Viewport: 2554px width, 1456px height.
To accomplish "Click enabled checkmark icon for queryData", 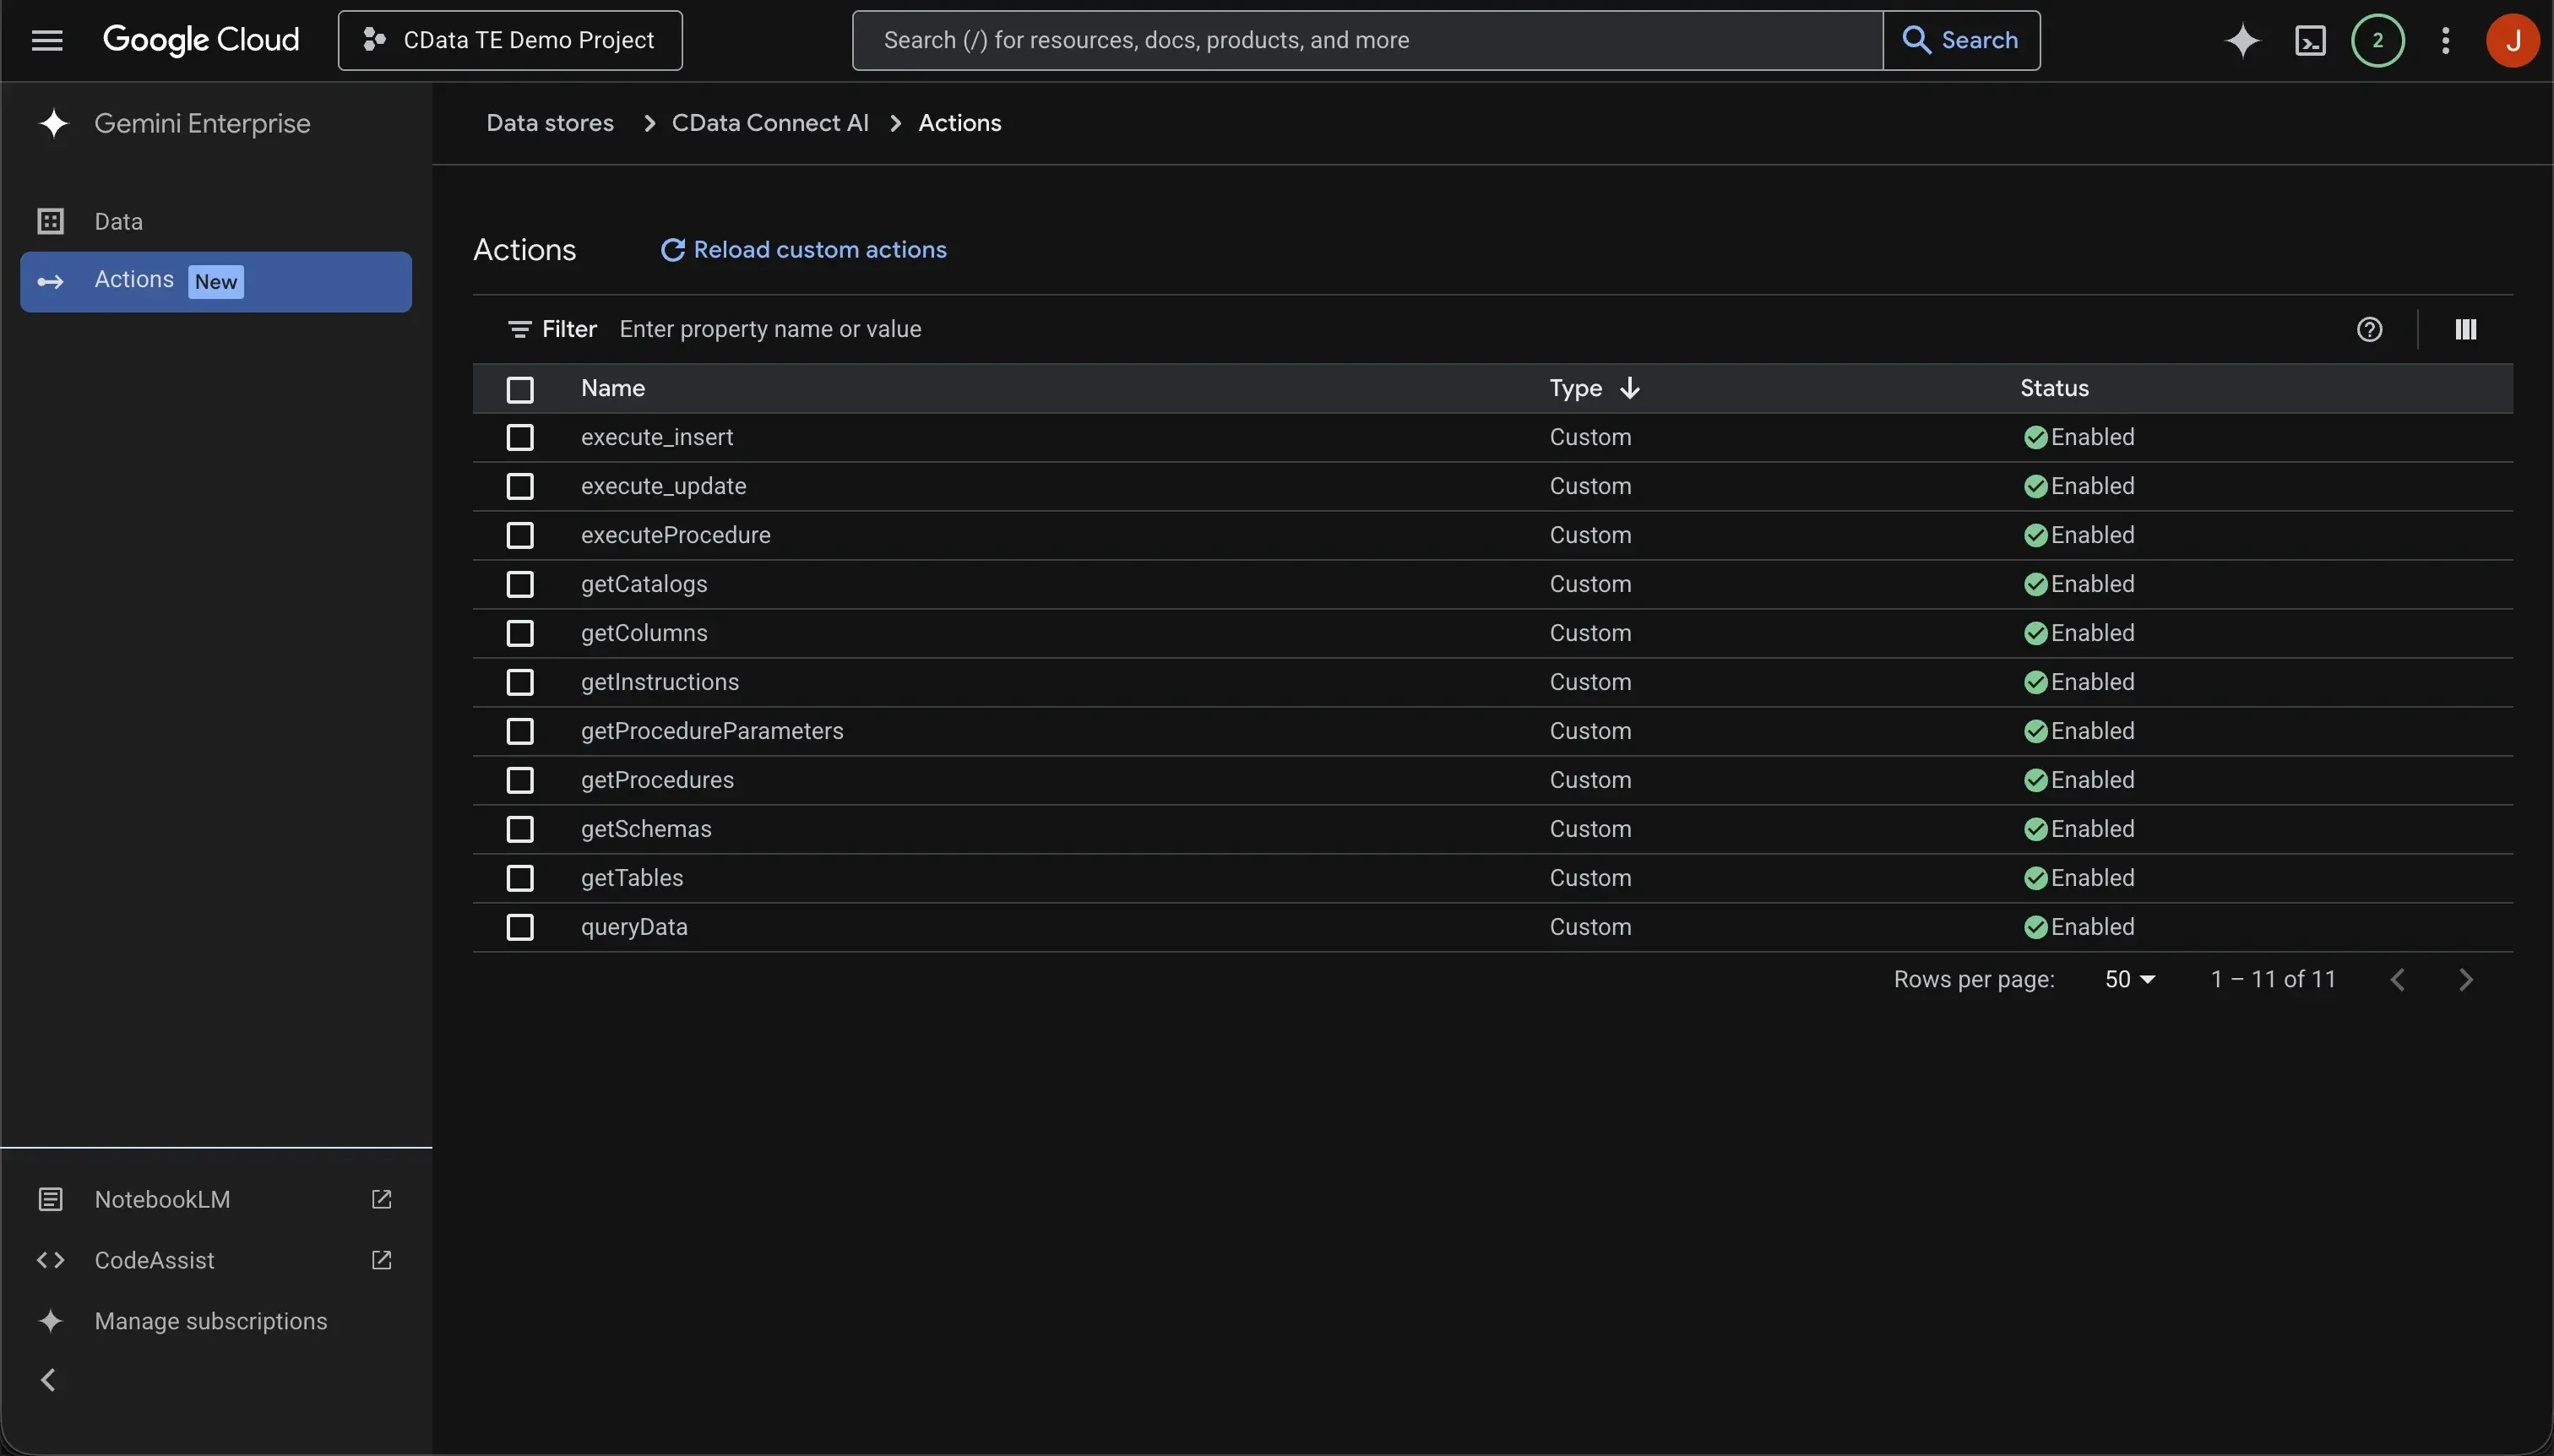I will coord(2035,927).
